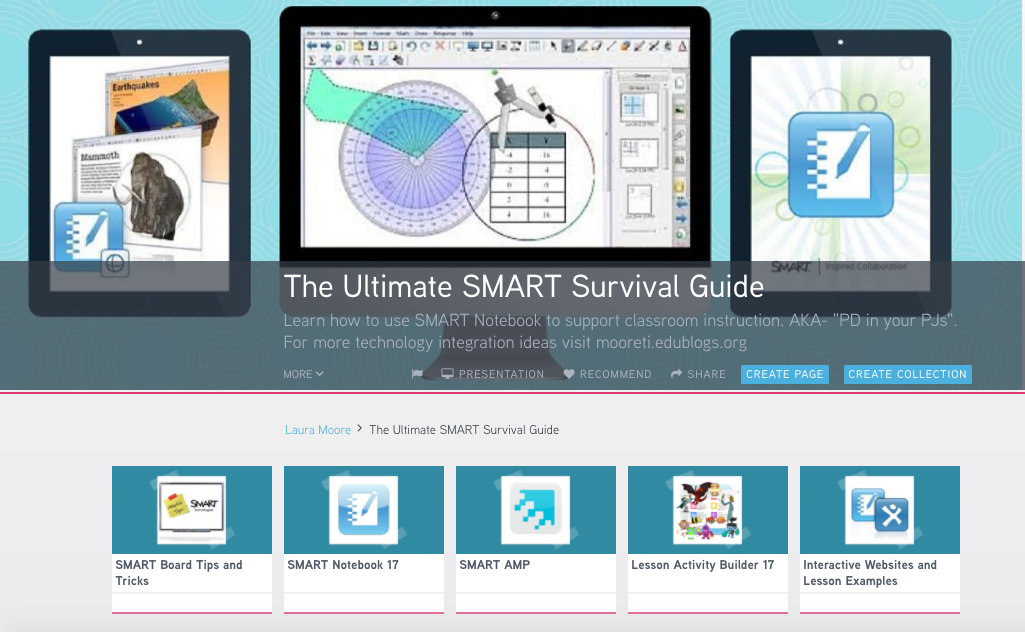Start PRESENTATION mode
This screenshot has height=632, width=1025.
point(493,374)
